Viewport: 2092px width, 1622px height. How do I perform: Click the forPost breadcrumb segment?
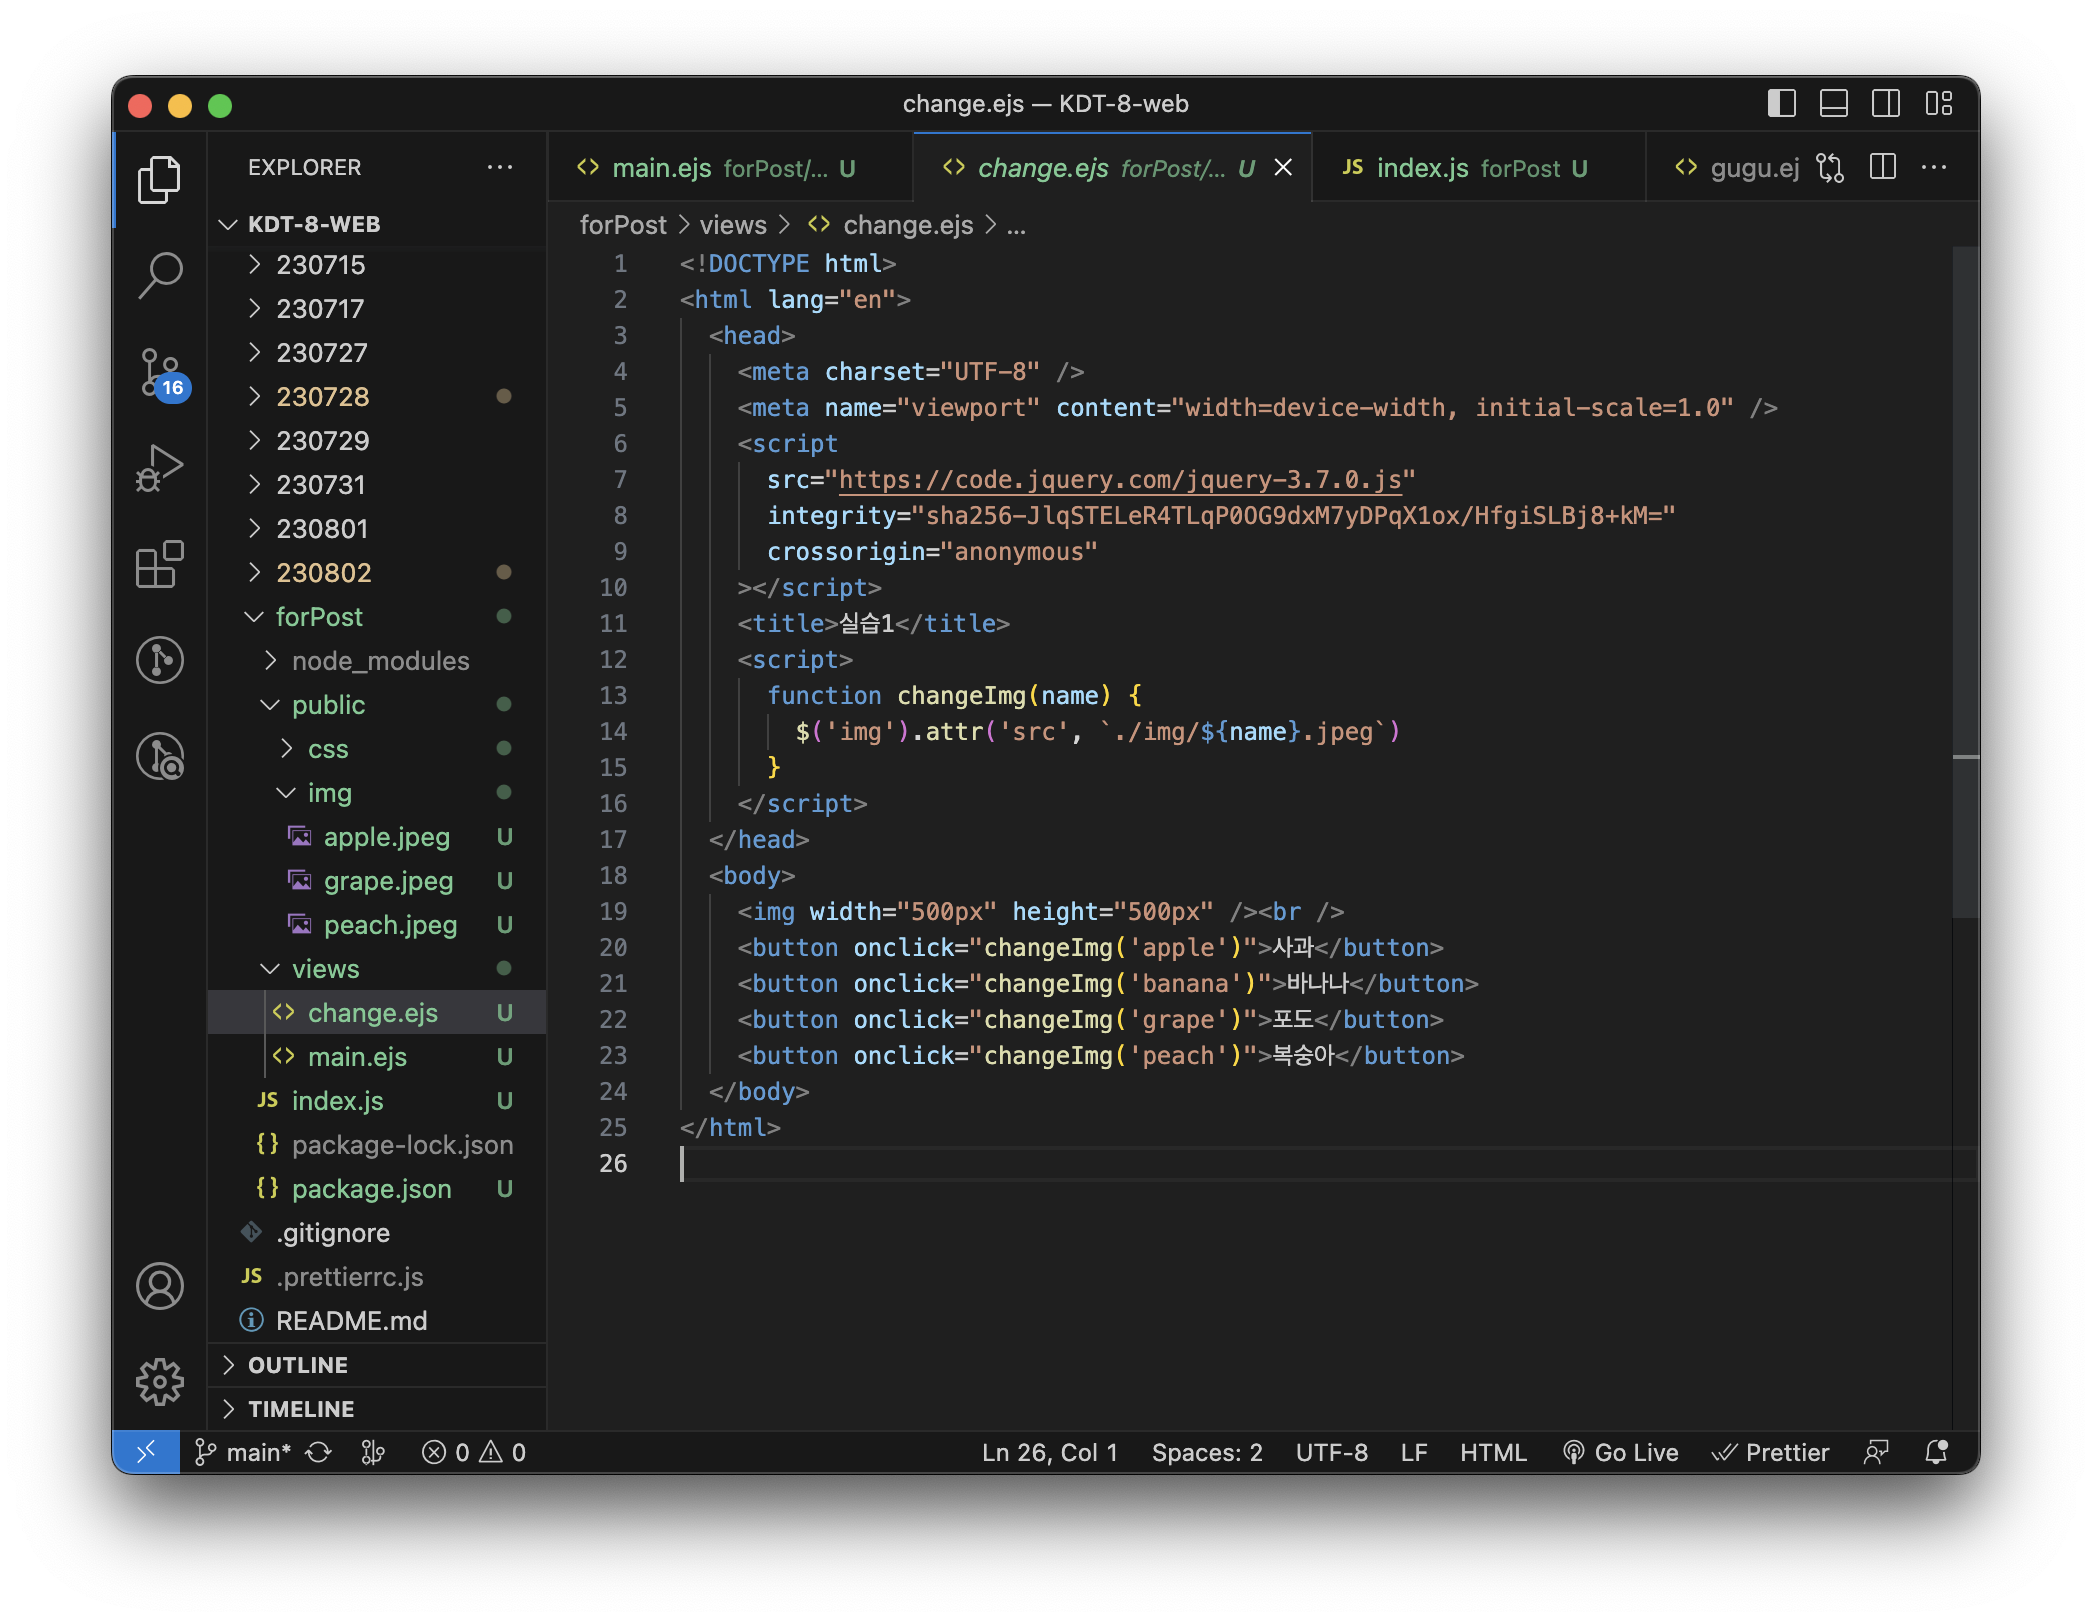(623, 225)
